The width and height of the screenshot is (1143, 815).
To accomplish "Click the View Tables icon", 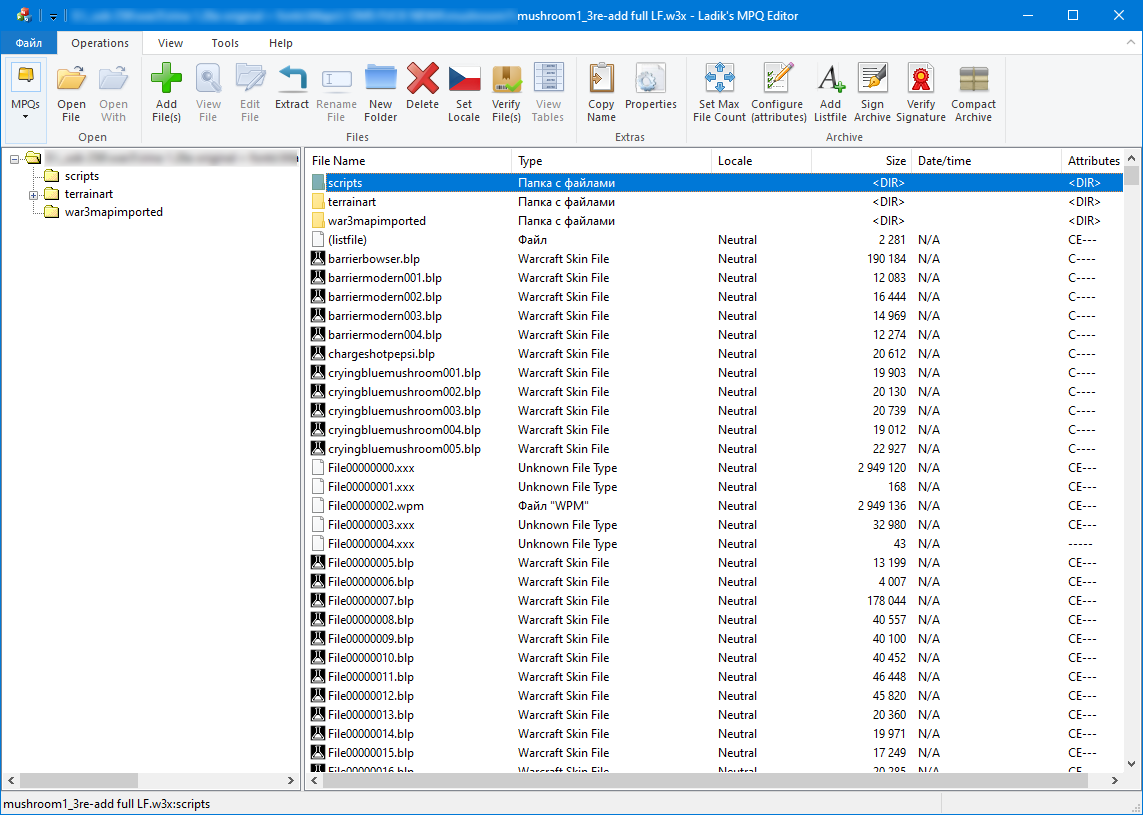I will (548, 78).
